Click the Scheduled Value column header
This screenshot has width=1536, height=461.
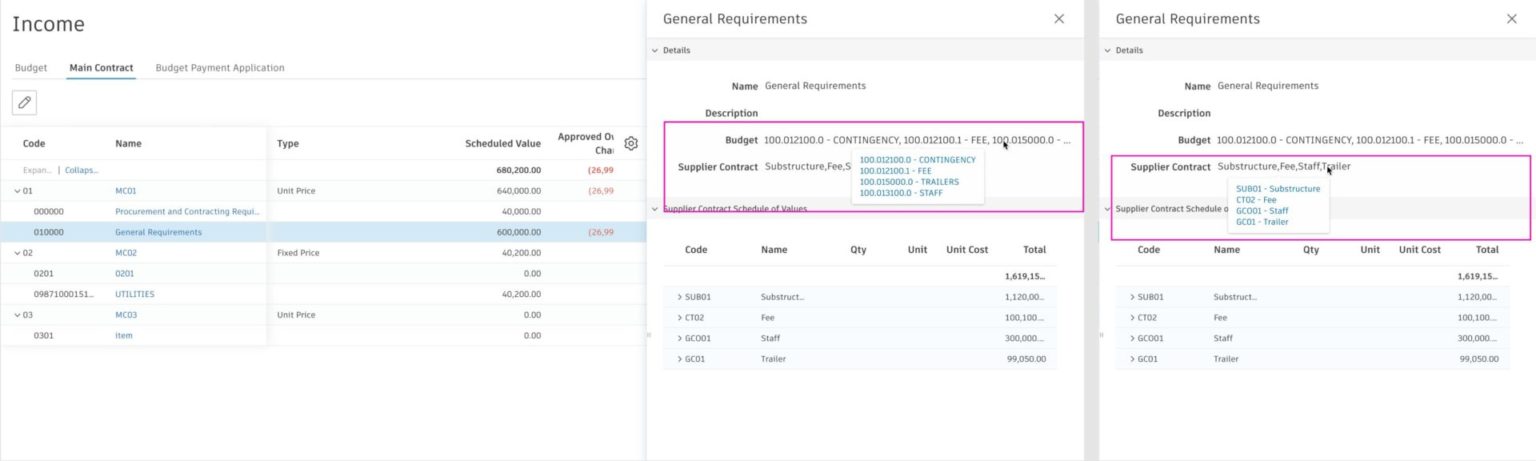click(503, 144)
